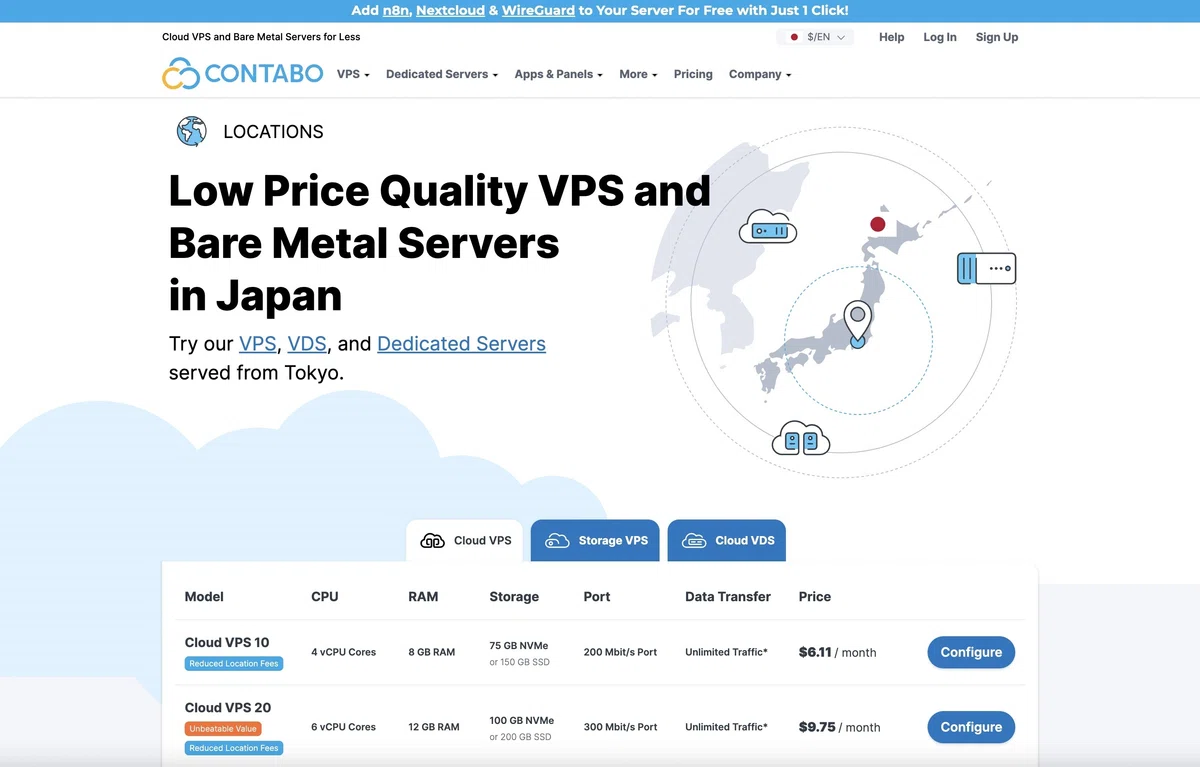Click the Storage column header
The height and width of the screenshot is (767, 1200).
coord(514,596)
